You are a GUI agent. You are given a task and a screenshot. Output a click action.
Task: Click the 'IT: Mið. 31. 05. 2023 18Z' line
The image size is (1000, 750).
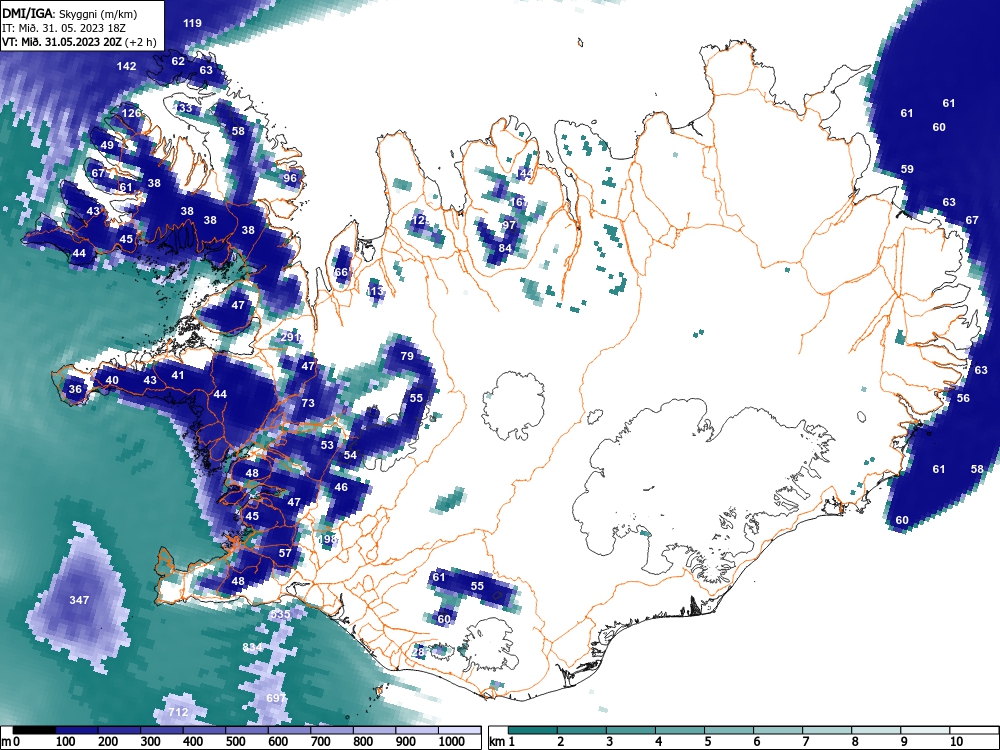pyautogui.click(x=64, y=28)
